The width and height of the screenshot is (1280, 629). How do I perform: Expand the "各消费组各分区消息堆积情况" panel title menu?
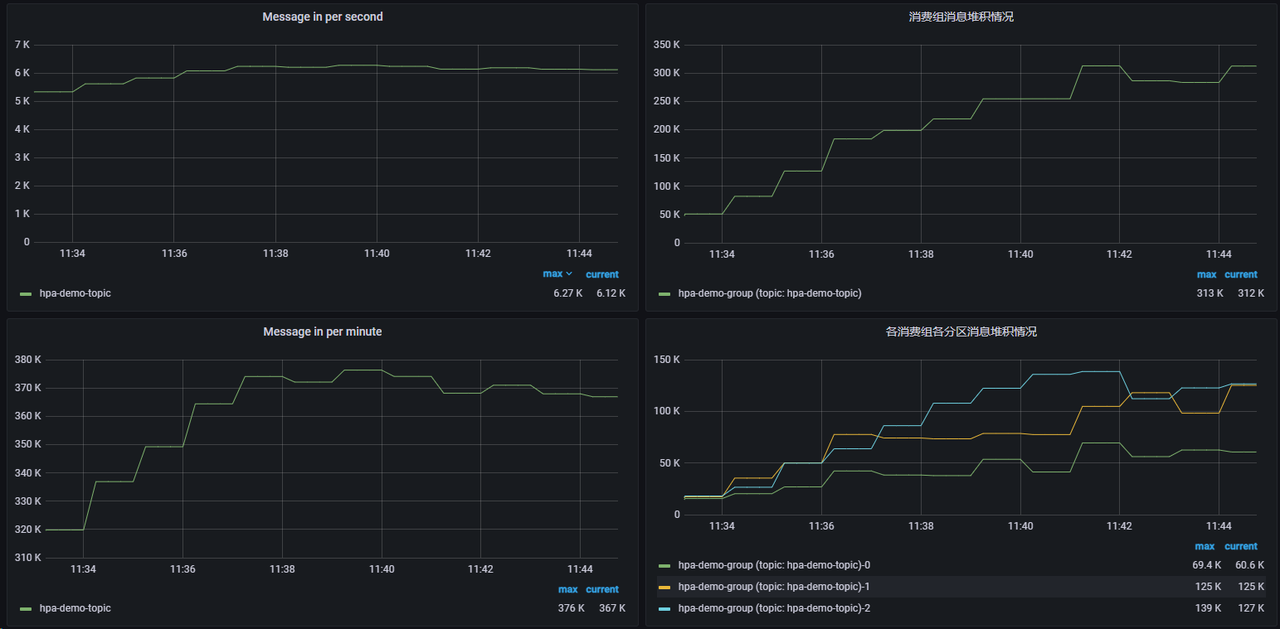tap(960, 331)
